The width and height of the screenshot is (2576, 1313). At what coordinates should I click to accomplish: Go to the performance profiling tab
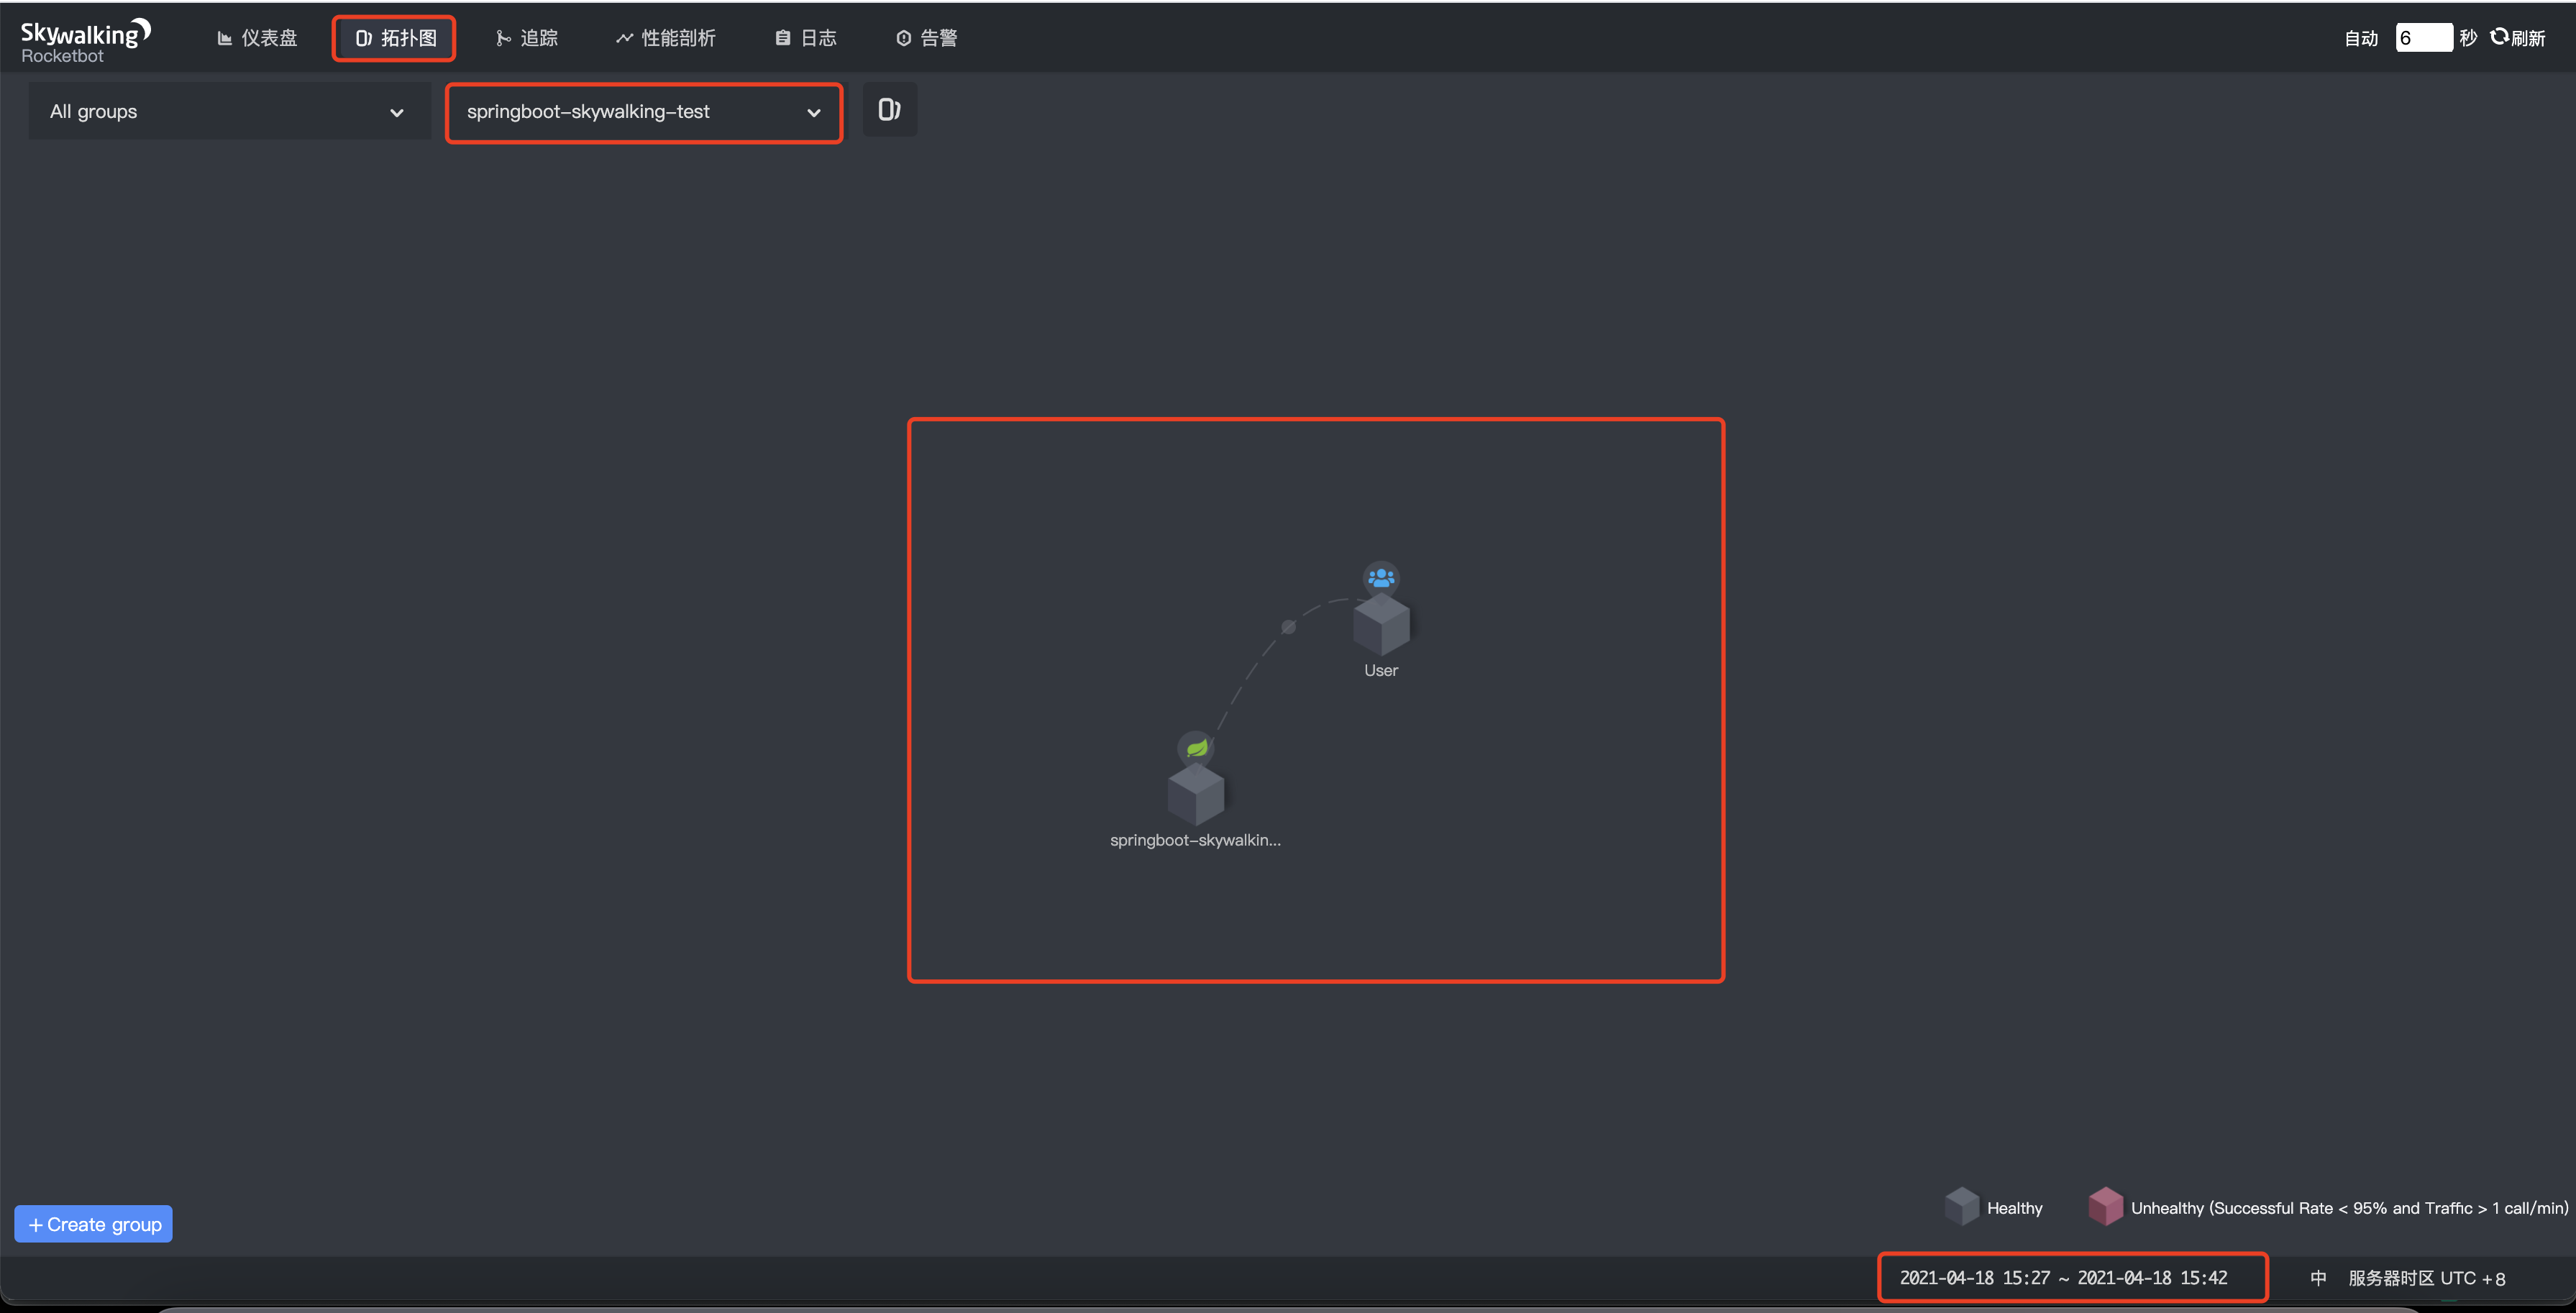point(665,38)
